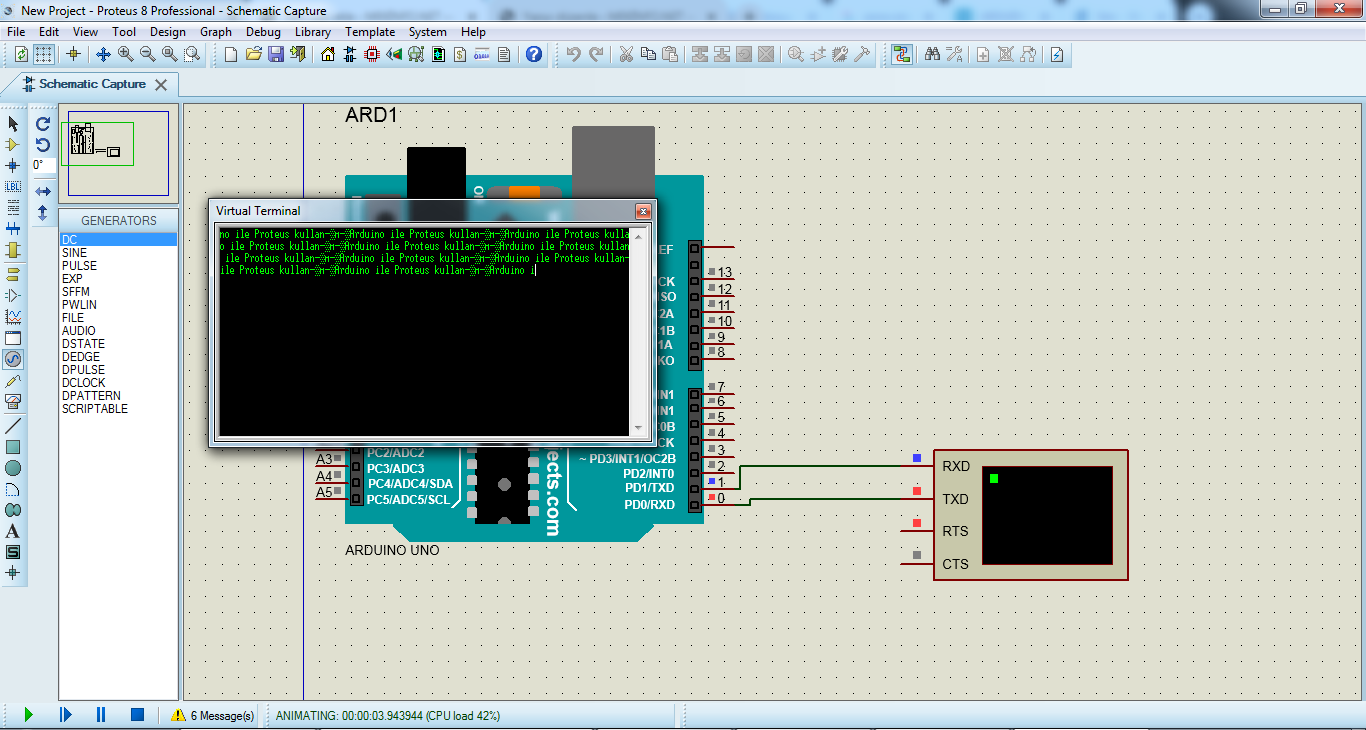Viewport: 1366px width, 730px height.
Task: Open the Library menu
Action: pyautogui.click(x=313, y=32)
